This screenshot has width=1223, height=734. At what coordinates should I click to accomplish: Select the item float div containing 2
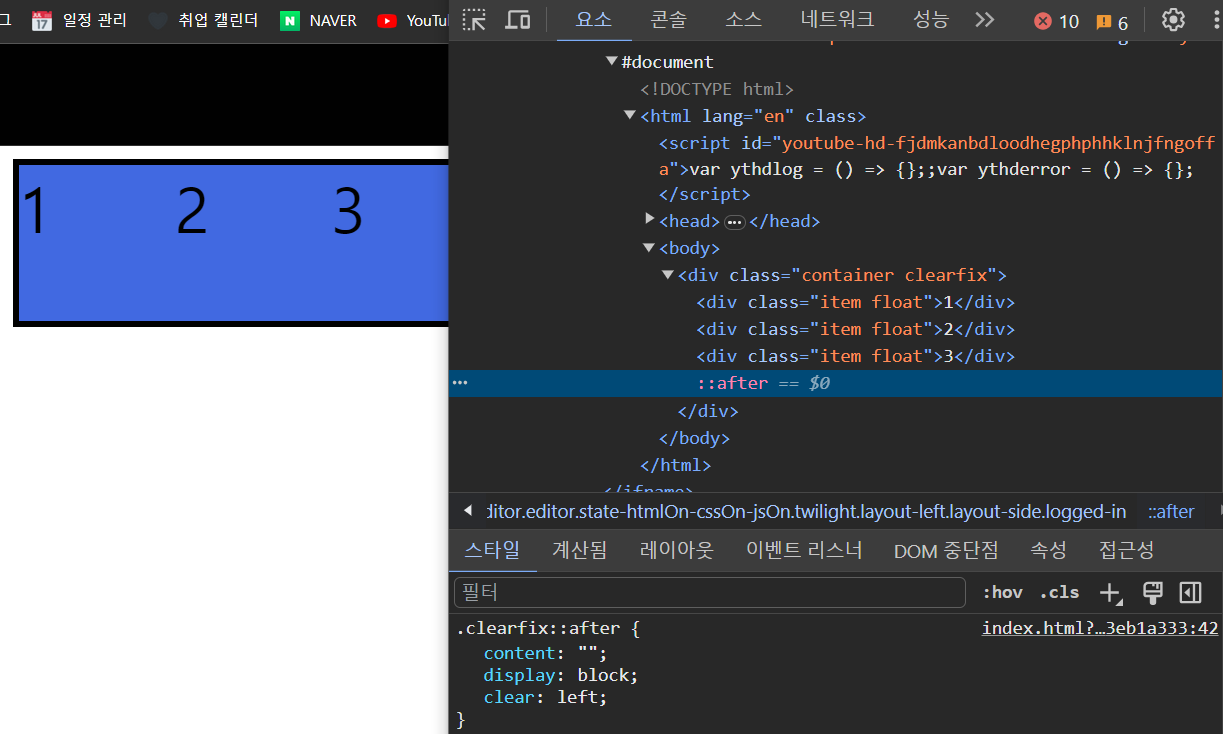point(856,329)
